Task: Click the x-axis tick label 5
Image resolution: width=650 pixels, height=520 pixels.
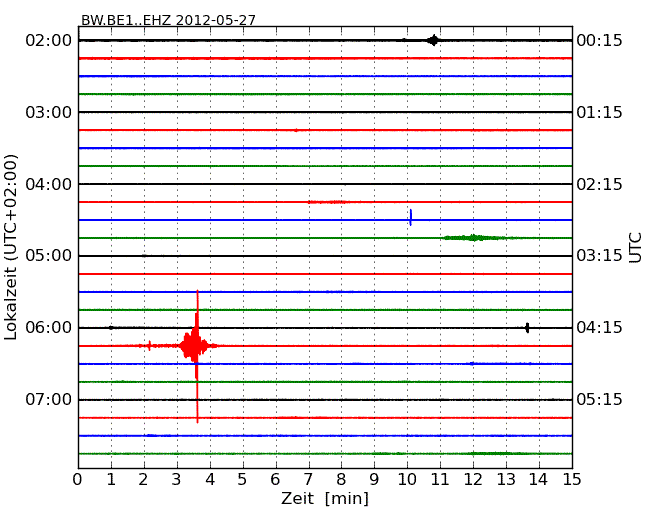Action: point(242,480)
